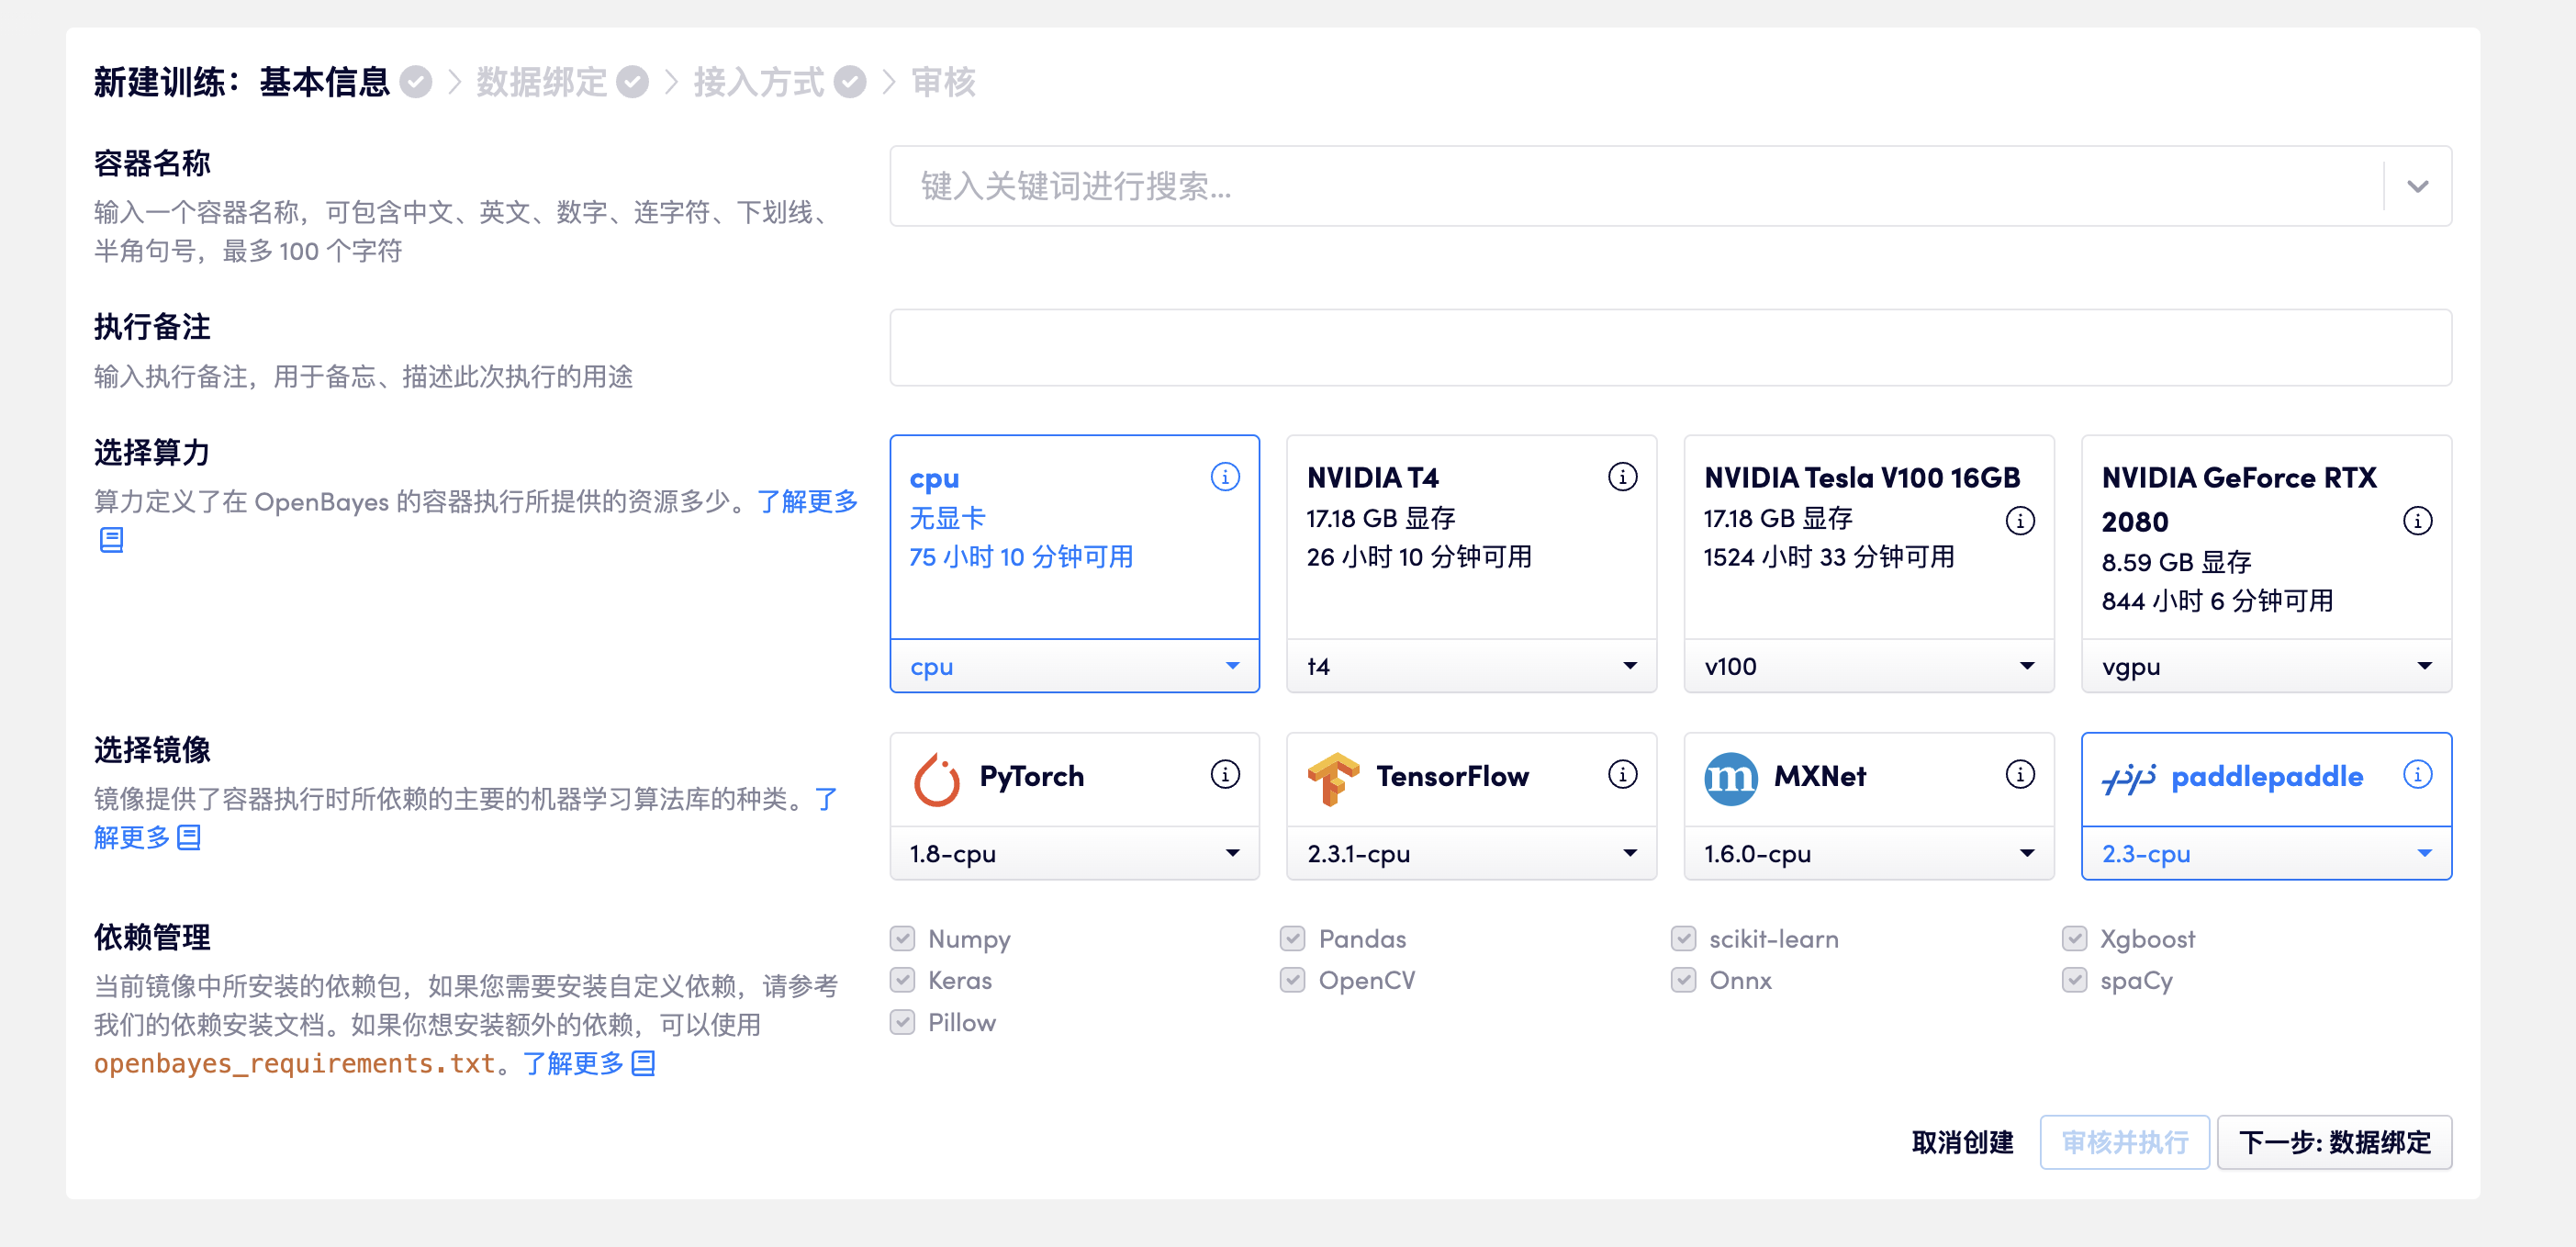Click the info icon on cpu card
This screenshot has height=1247, width=2576.
tap(1224, 477)
